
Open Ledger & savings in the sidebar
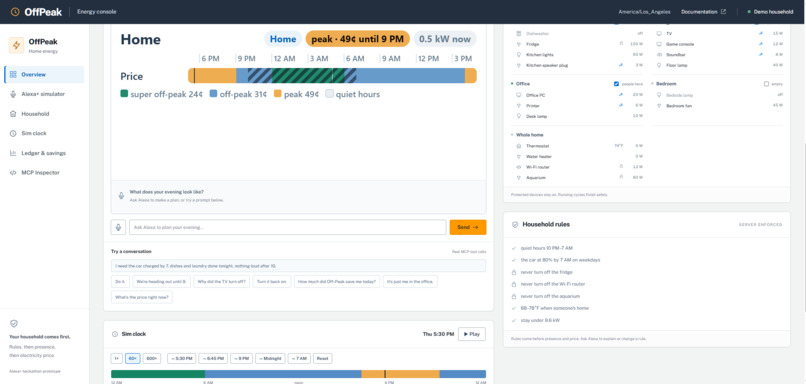(x=44, y=153)
